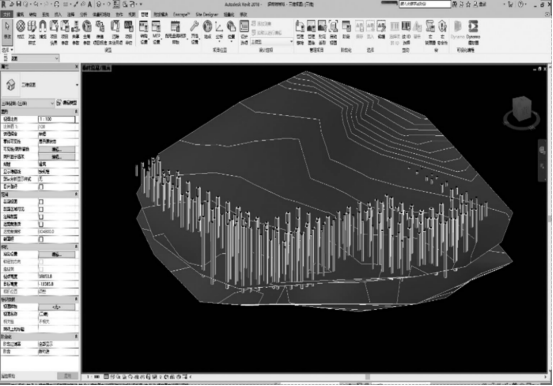The width and height of the screenshot is (553, 386).
Task: Open the Snaps settings
Action: pyautogui.click(x=43, y=30)
